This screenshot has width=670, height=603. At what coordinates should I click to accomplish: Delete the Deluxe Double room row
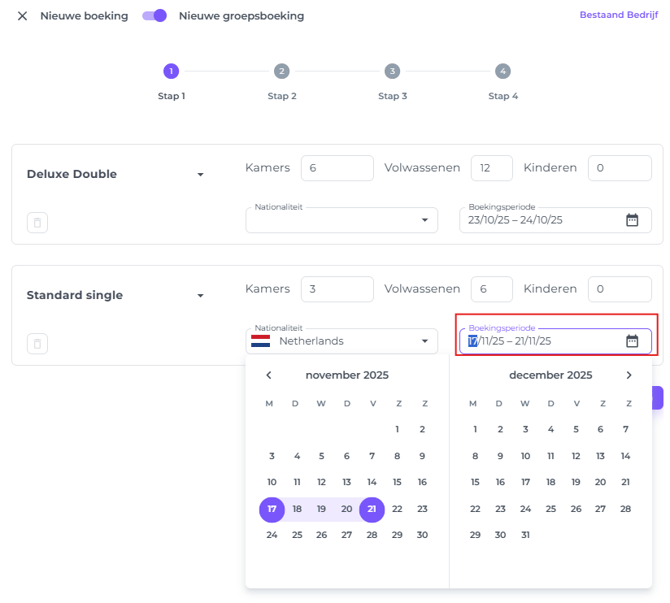pos(37,223)
